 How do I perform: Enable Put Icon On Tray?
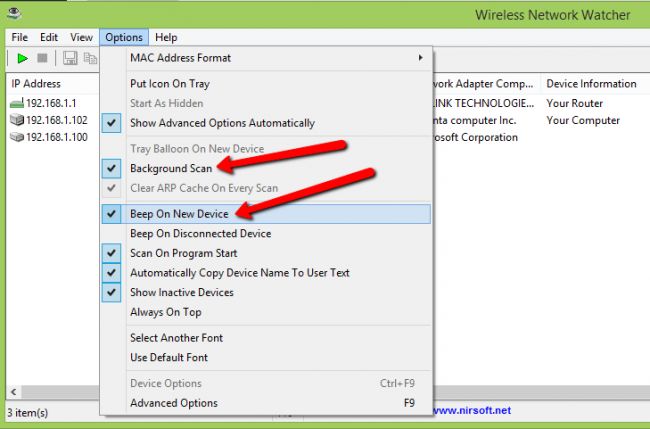pyautogui.click(x=266, y=84)
